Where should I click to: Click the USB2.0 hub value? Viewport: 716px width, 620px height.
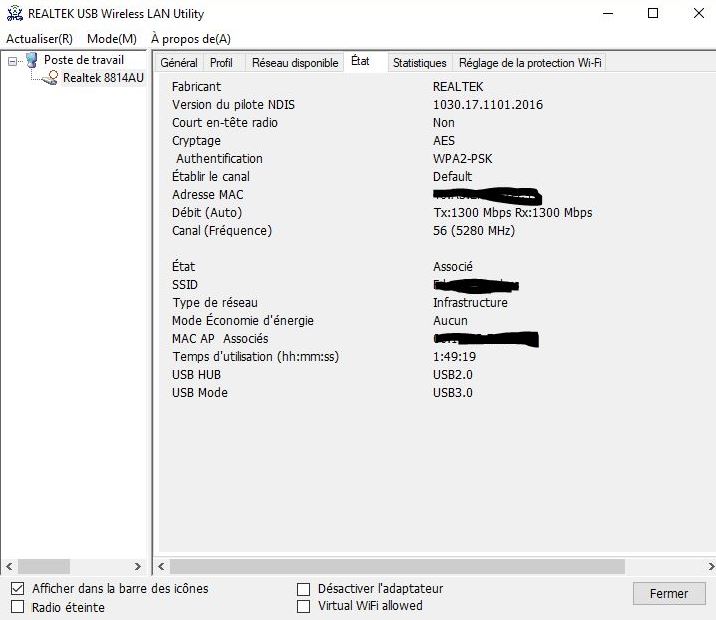coord(453,374)
